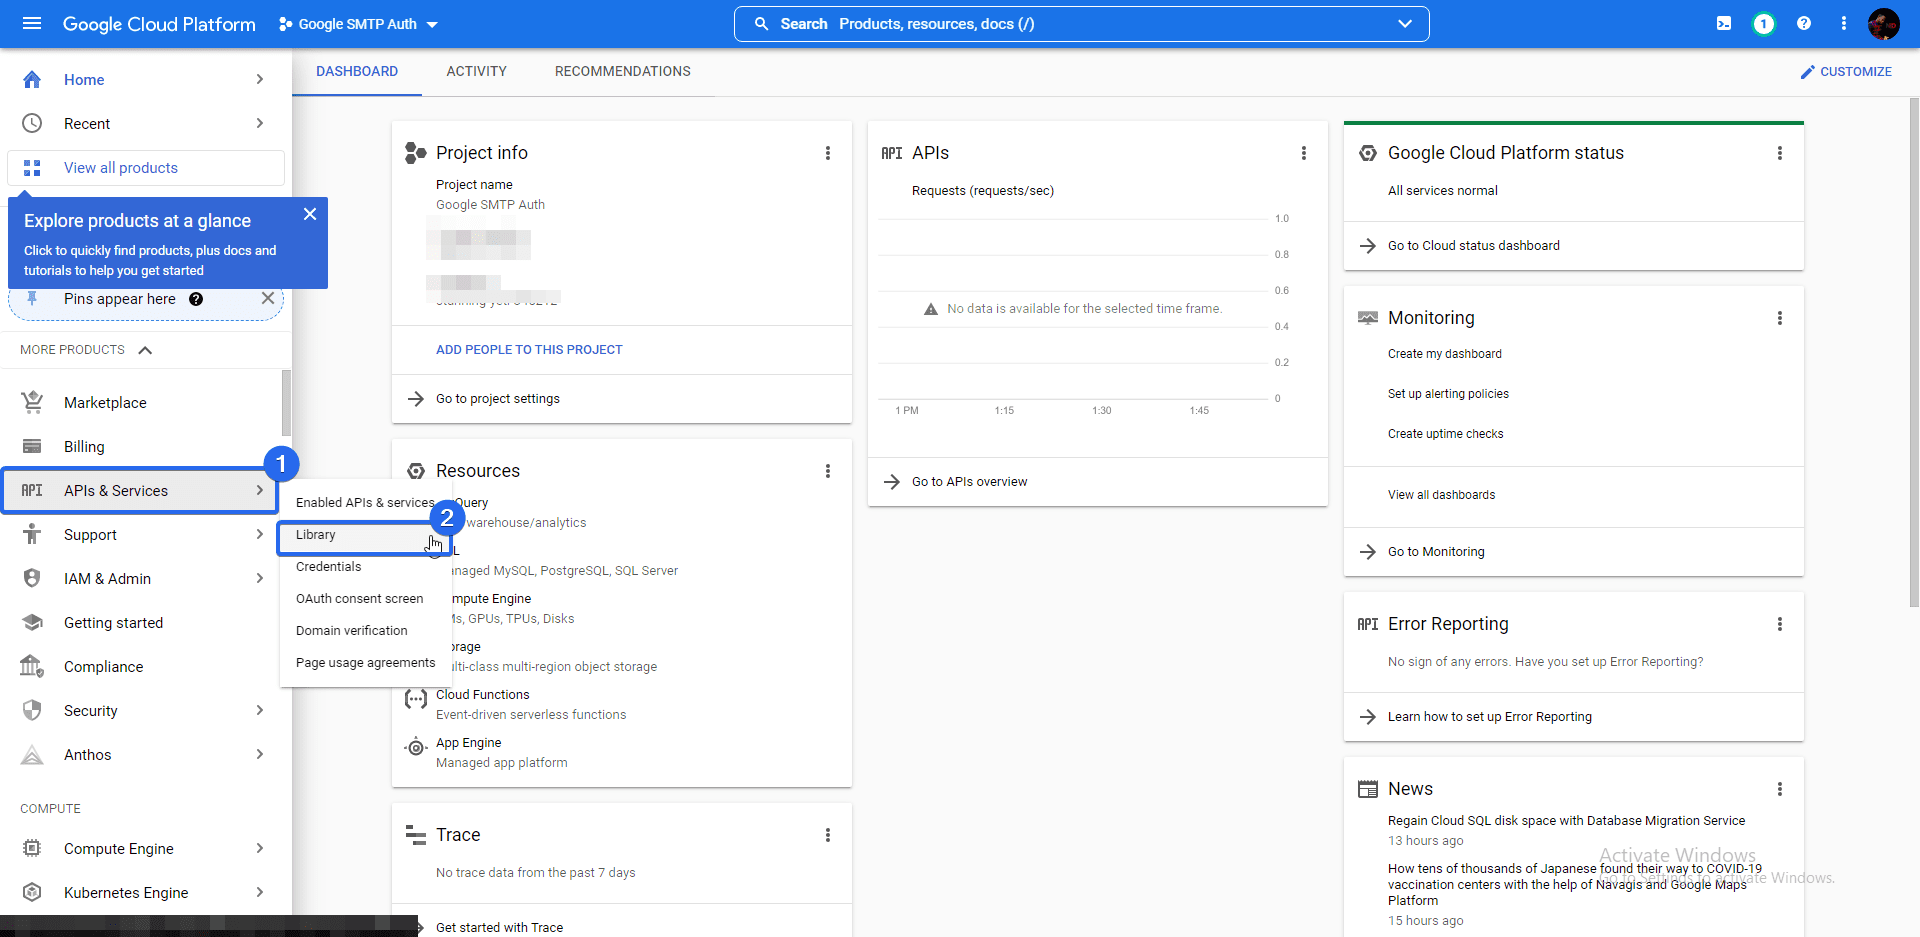Activate Cloud Shell icon
Image resolution: width=1920 pixels, height=937 pixels.
pos(1724,23)
